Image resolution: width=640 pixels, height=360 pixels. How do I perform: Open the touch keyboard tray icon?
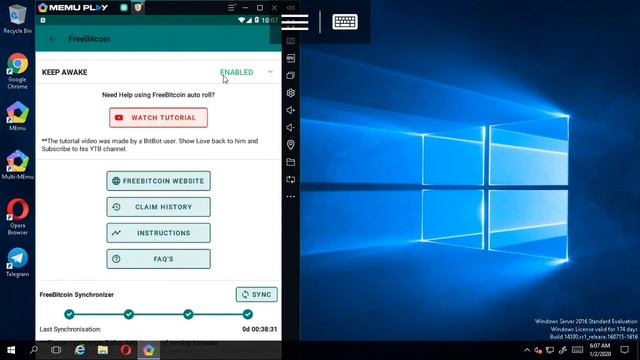[x=578, y=350]
